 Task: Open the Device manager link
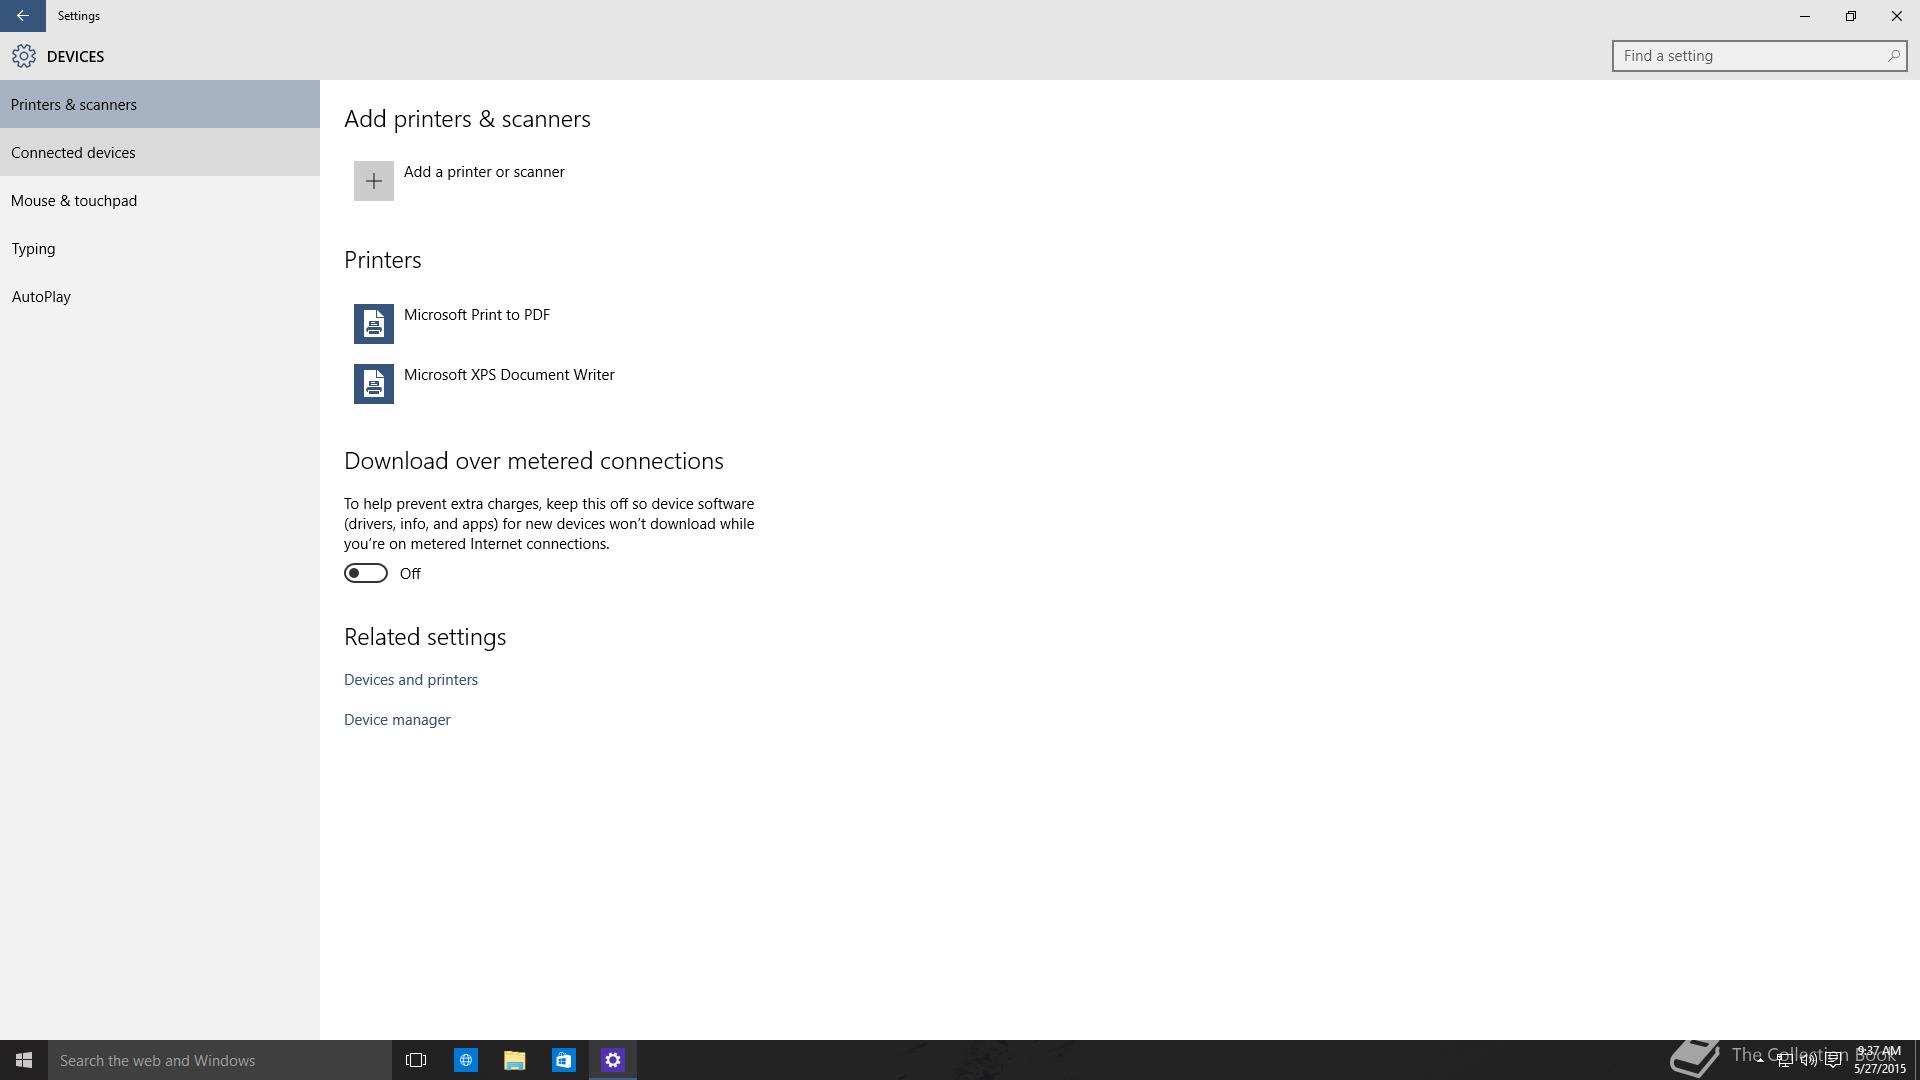coord(397,720)
